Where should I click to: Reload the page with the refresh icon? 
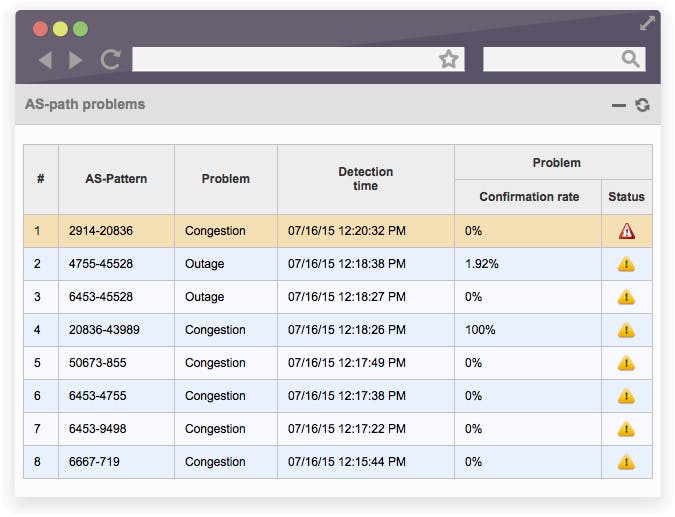[110, 60]
